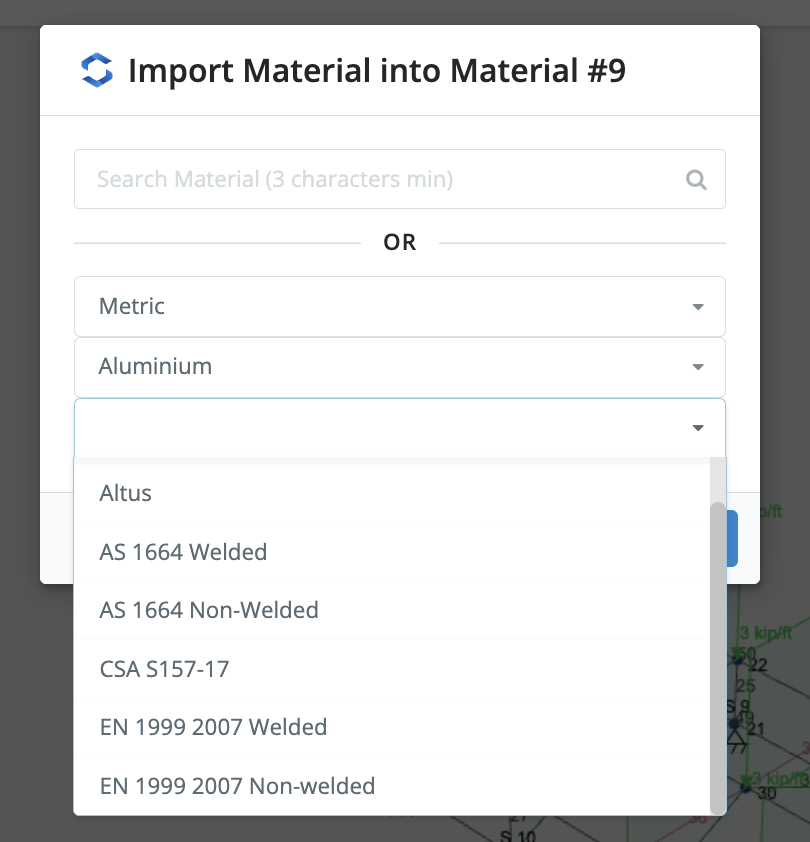Screen dimensions: 810x842
Task: Open the Aluminium material type dropdown
Action: coord(400,367)
